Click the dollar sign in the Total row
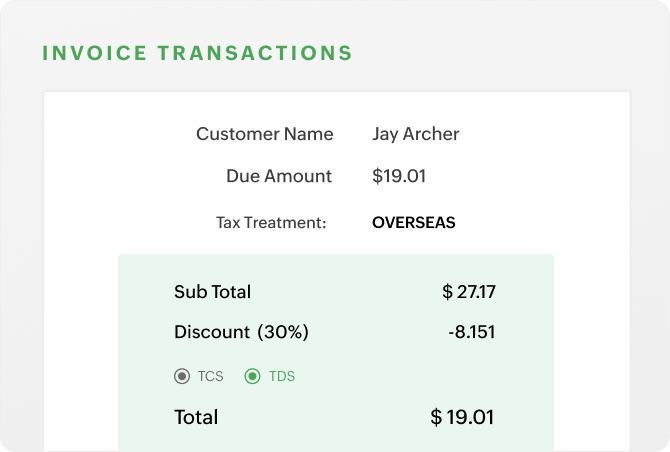This screenshot has height=452, width=670. tap(436, 417)
